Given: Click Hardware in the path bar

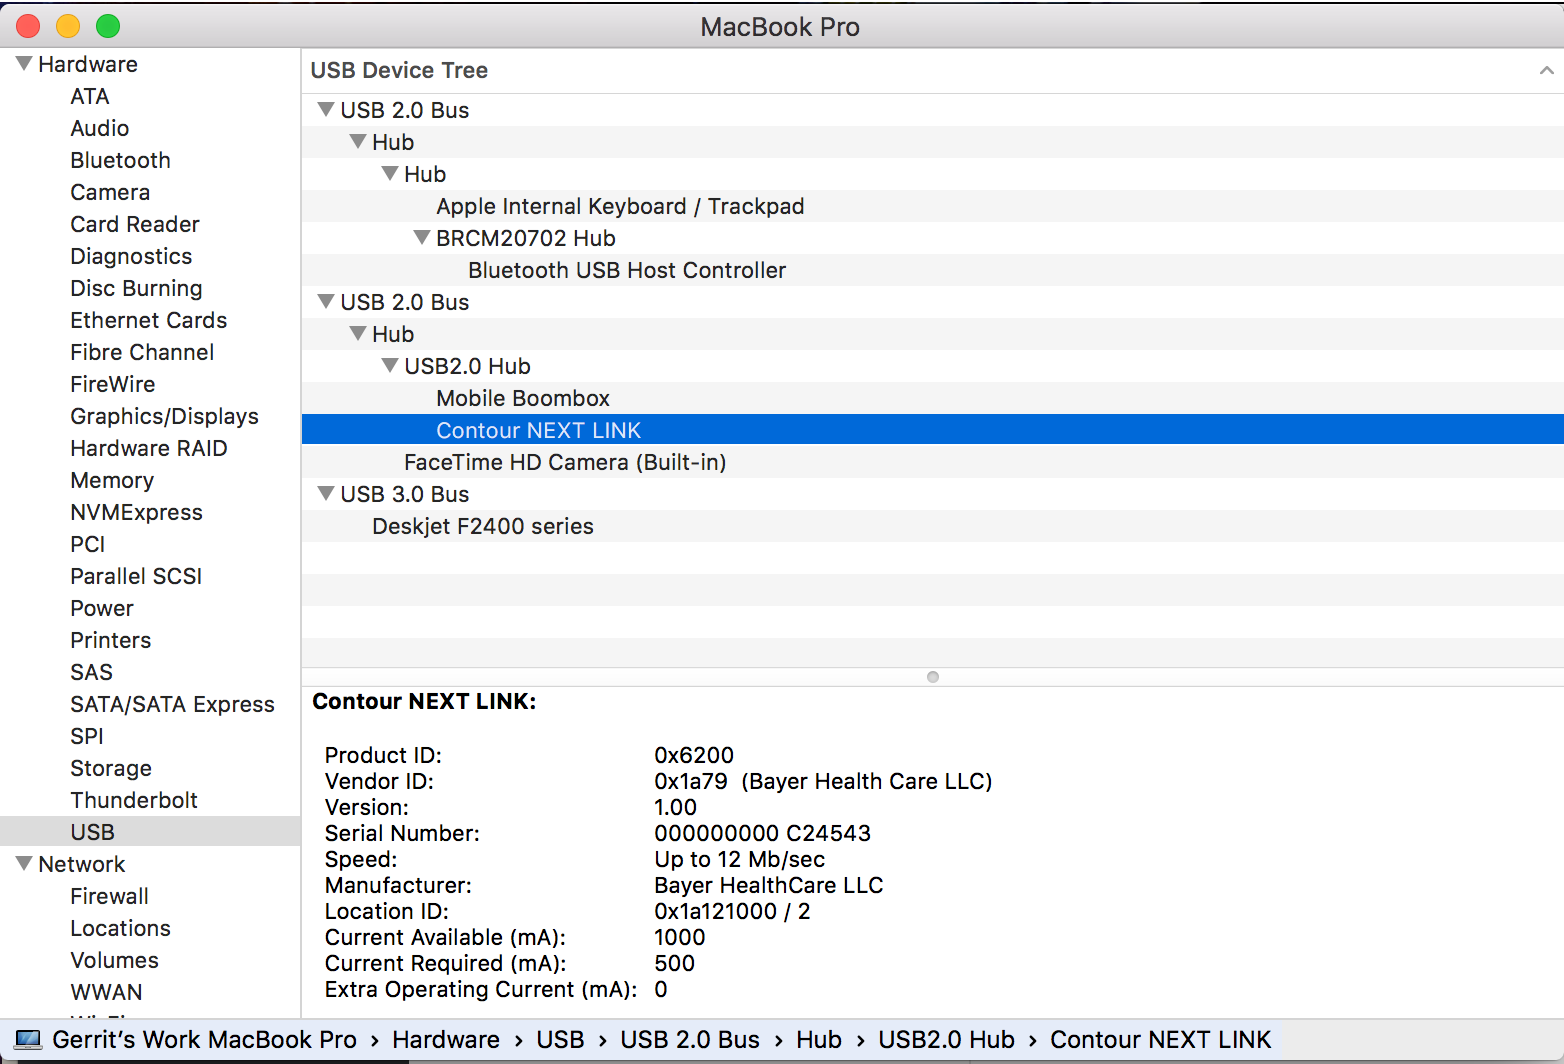Looking at the screenshot, I should 446,1040.
